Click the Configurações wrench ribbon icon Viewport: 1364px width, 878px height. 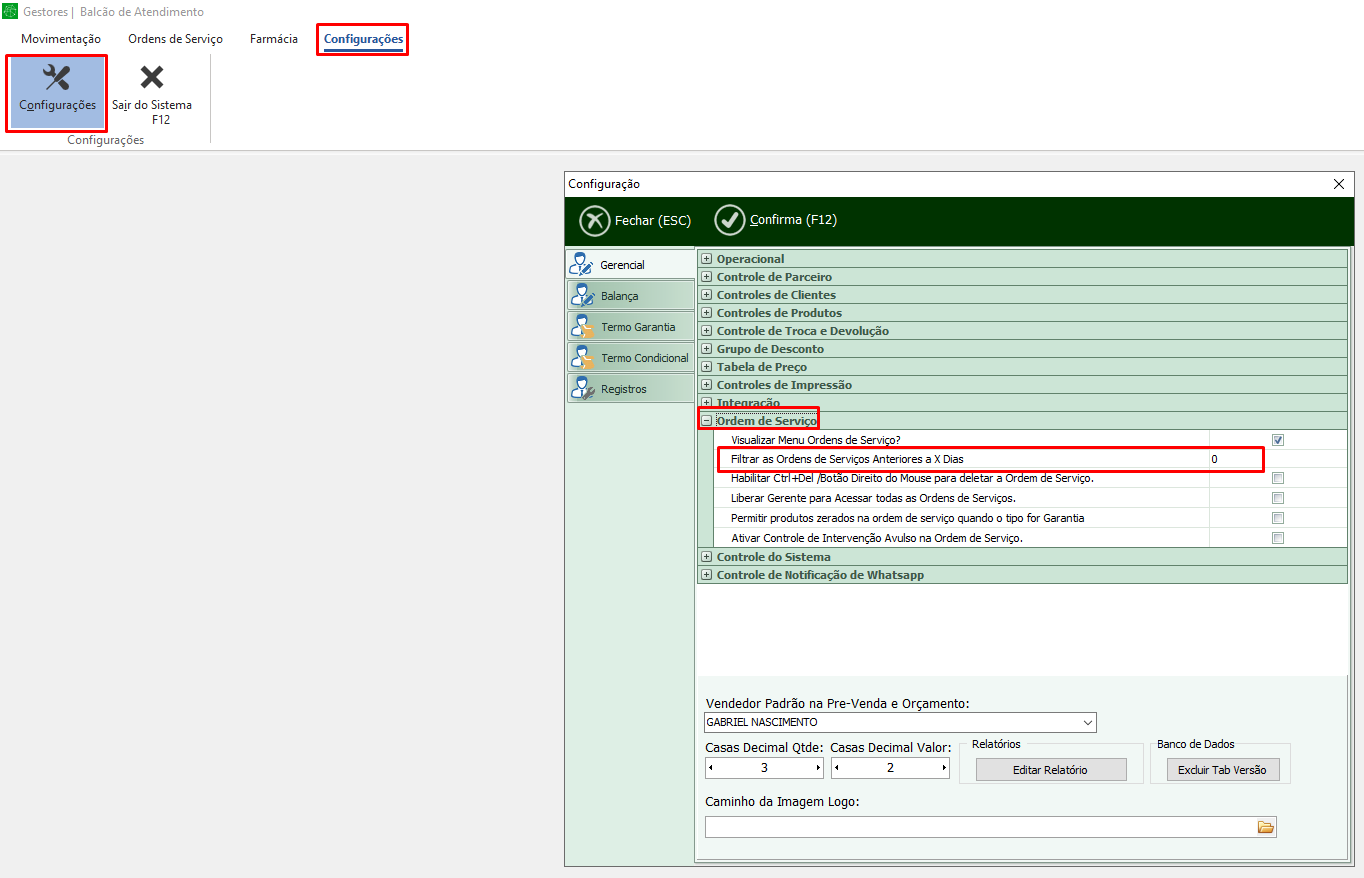coord(57,78)
